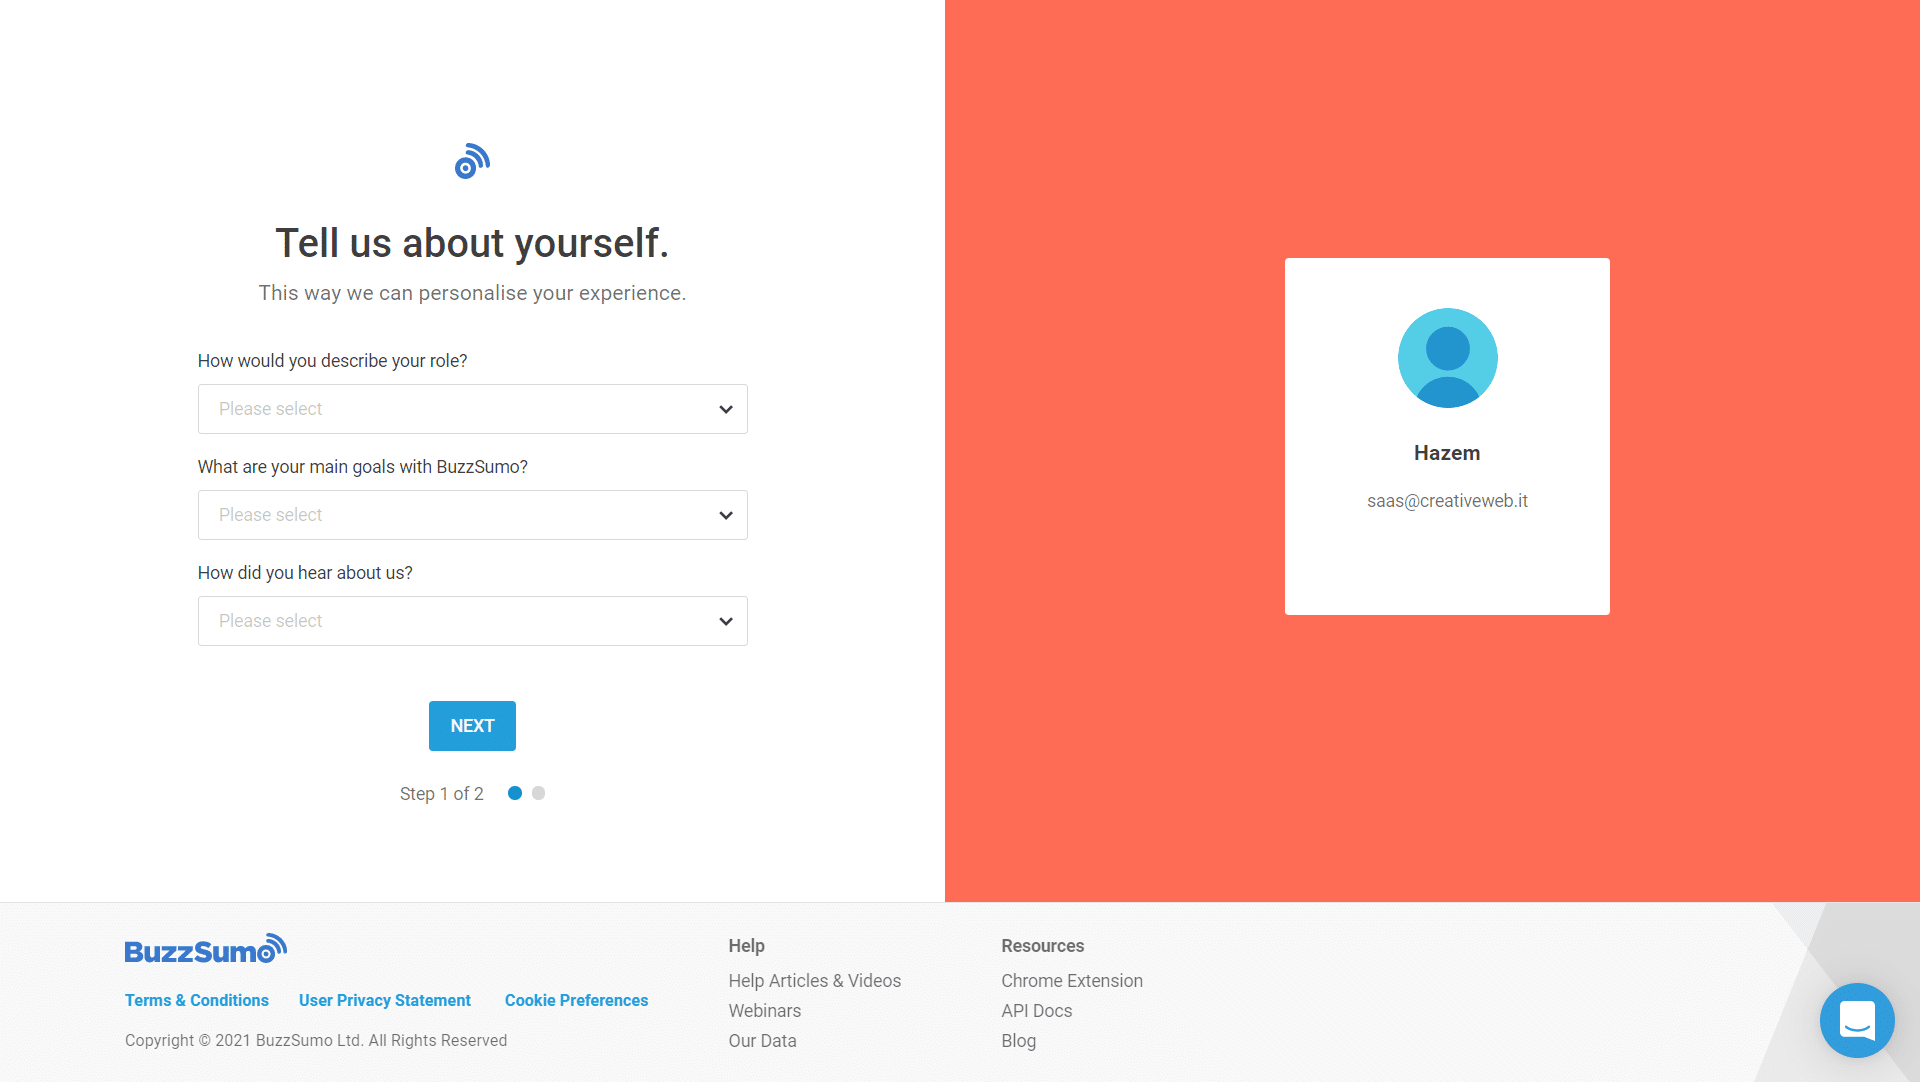The height and width of the screenshot is (1082, 1920).
Task: Click the Terms & Conditions link
Action: [x=196, y=1000]
